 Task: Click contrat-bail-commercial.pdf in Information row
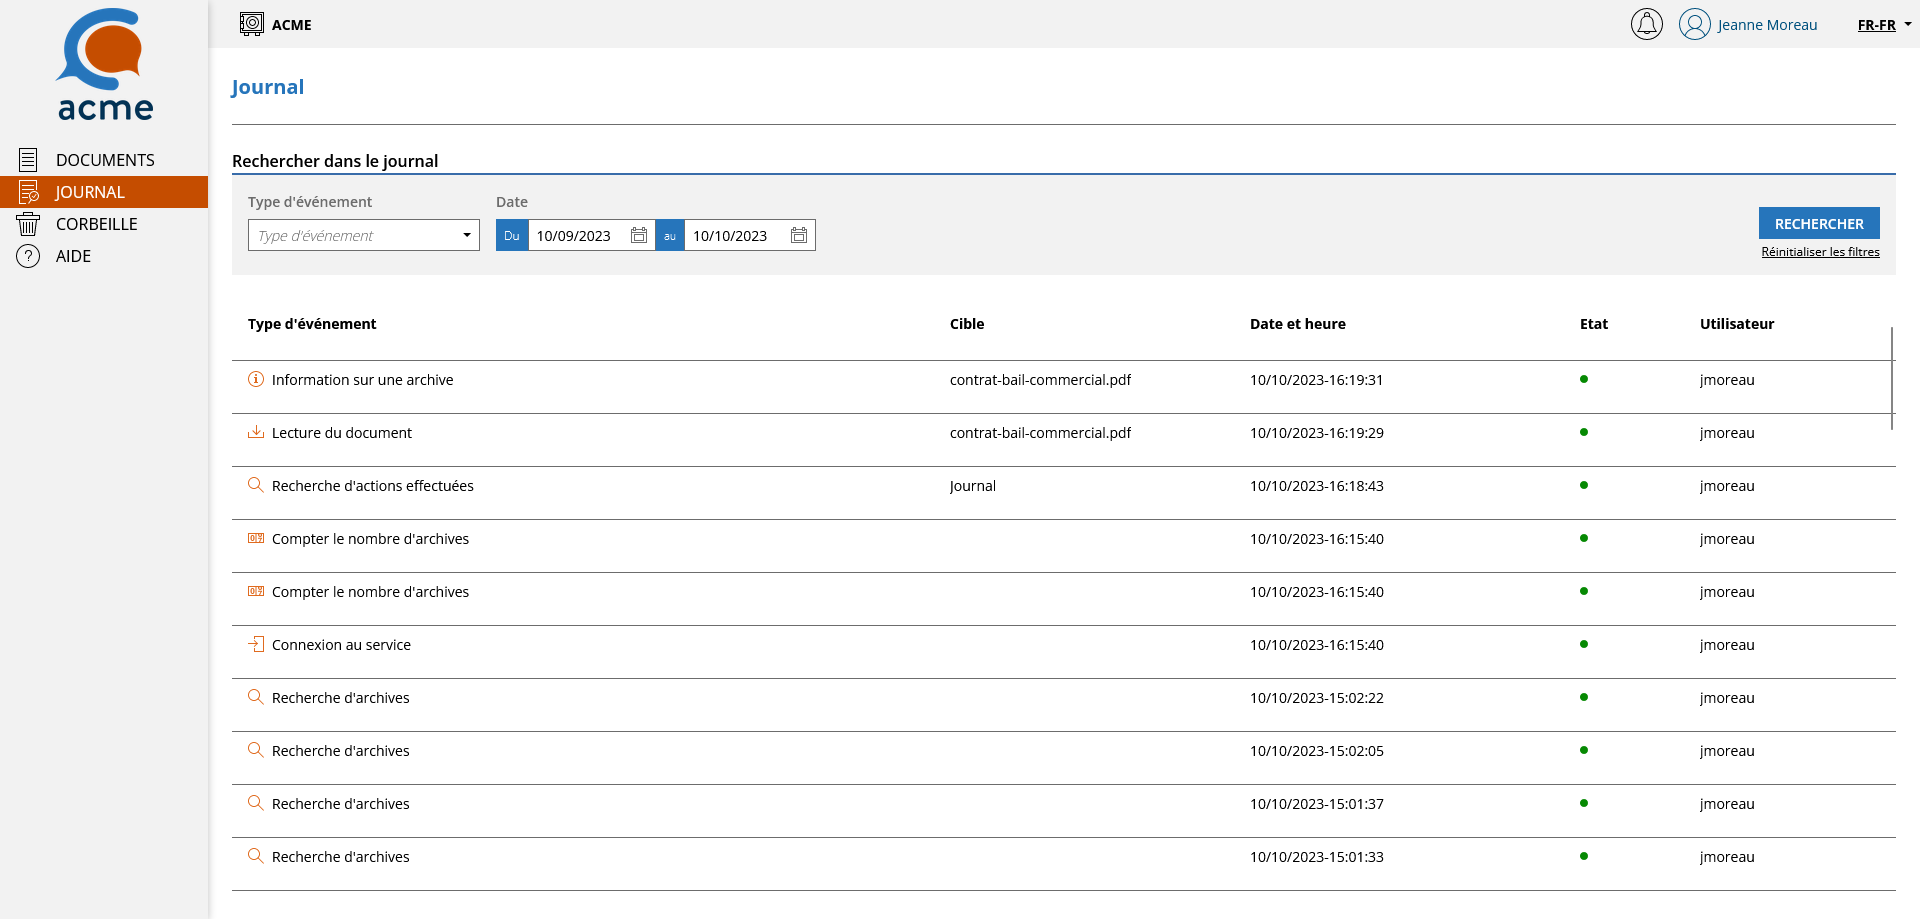click(1040, 380)
